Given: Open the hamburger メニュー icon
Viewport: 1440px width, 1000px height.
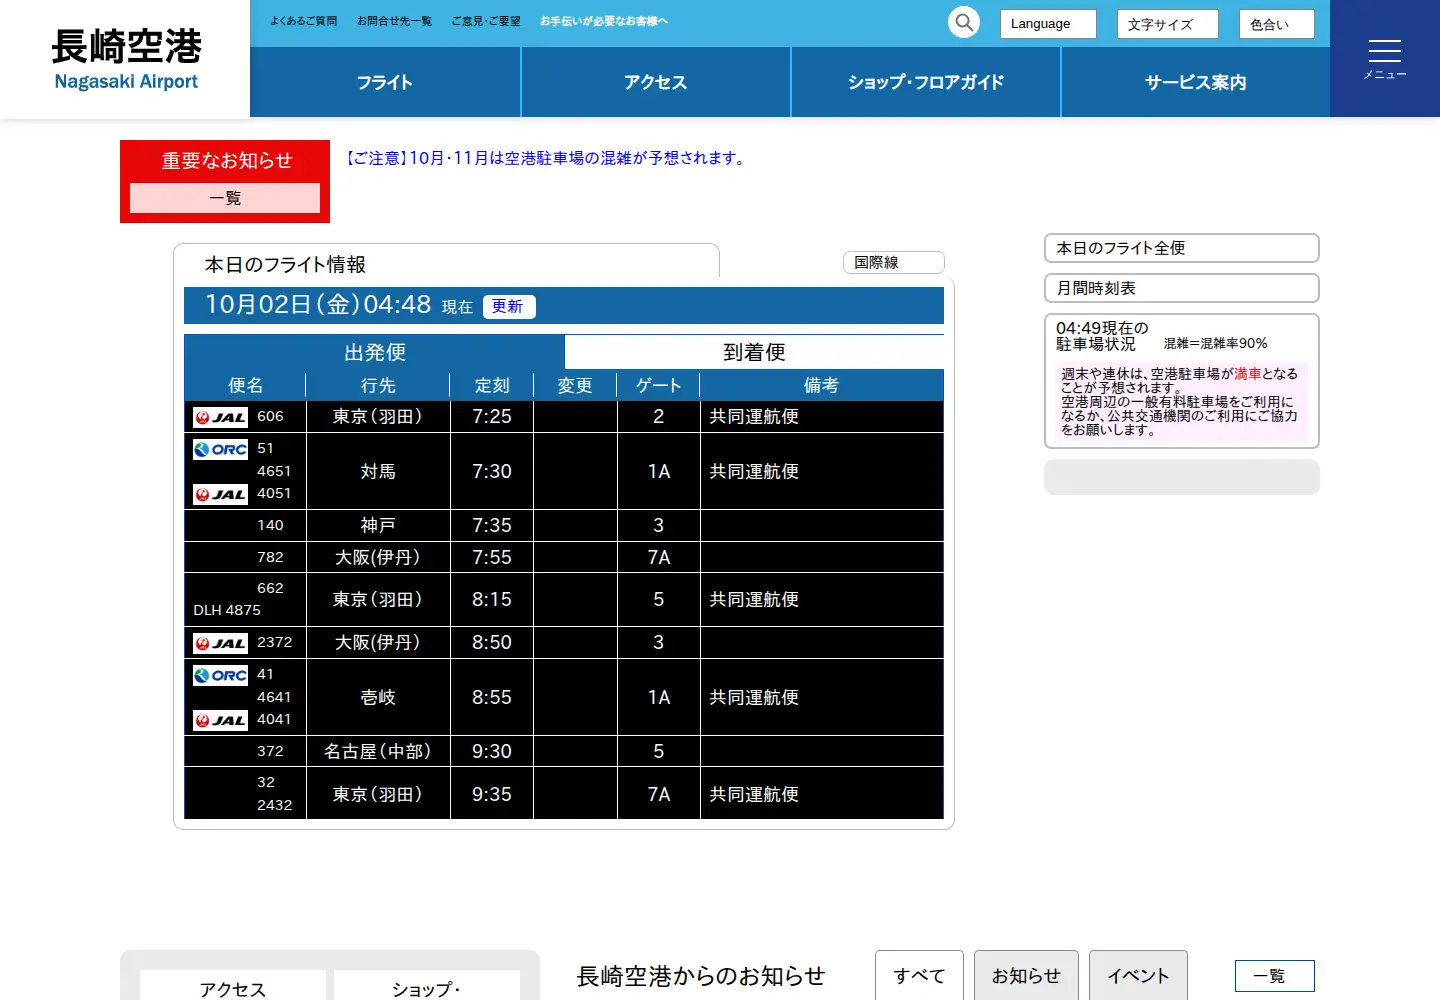Looking at the screenshot, I should point(1385,59).
